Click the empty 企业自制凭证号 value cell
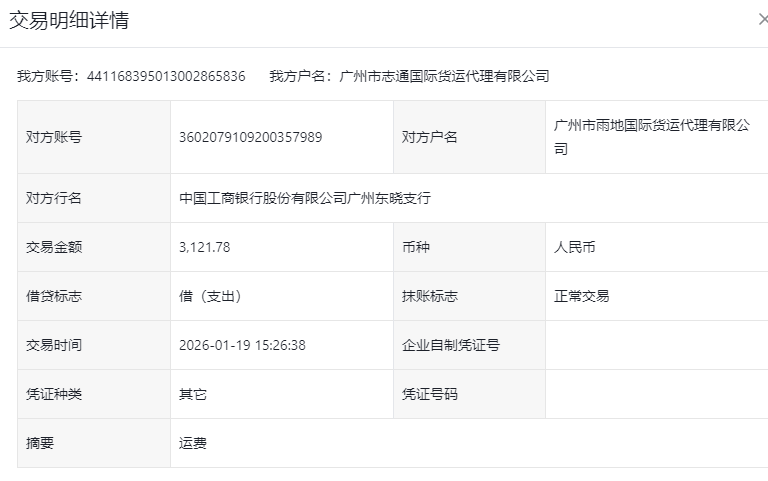This screenshot has width=768, height=481. click(x=656, y=345)
